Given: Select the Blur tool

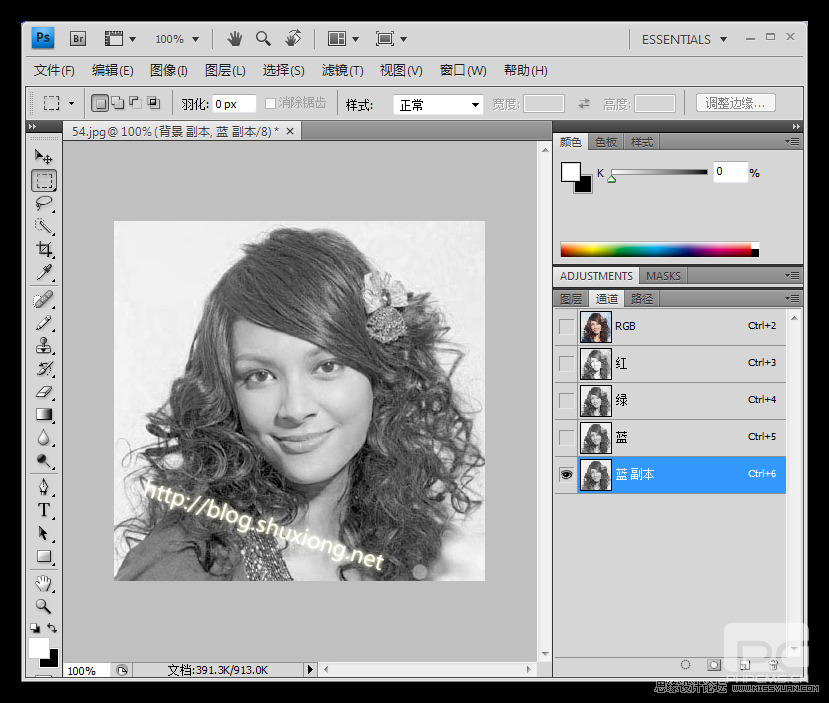Looking at the screenshot, I should click(44, 438).
